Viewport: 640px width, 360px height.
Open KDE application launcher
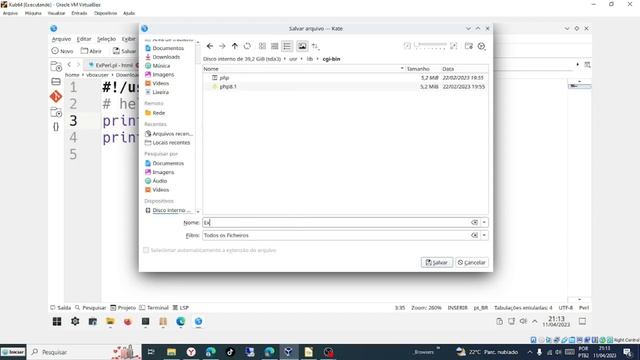point(57,322)
